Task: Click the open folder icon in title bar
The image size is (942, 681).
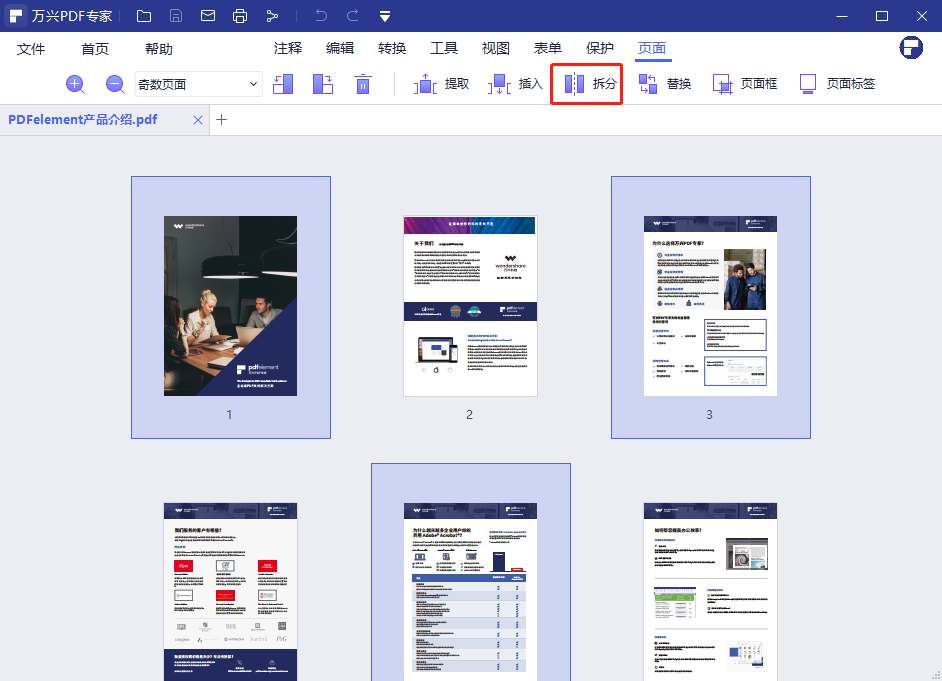Action: pos(144,16)
